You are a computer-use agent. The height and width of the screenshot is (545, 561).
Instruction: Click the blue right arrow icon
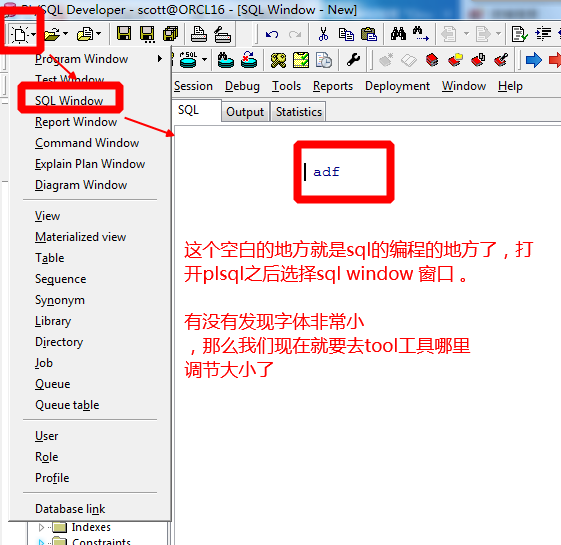pos(534,60)
